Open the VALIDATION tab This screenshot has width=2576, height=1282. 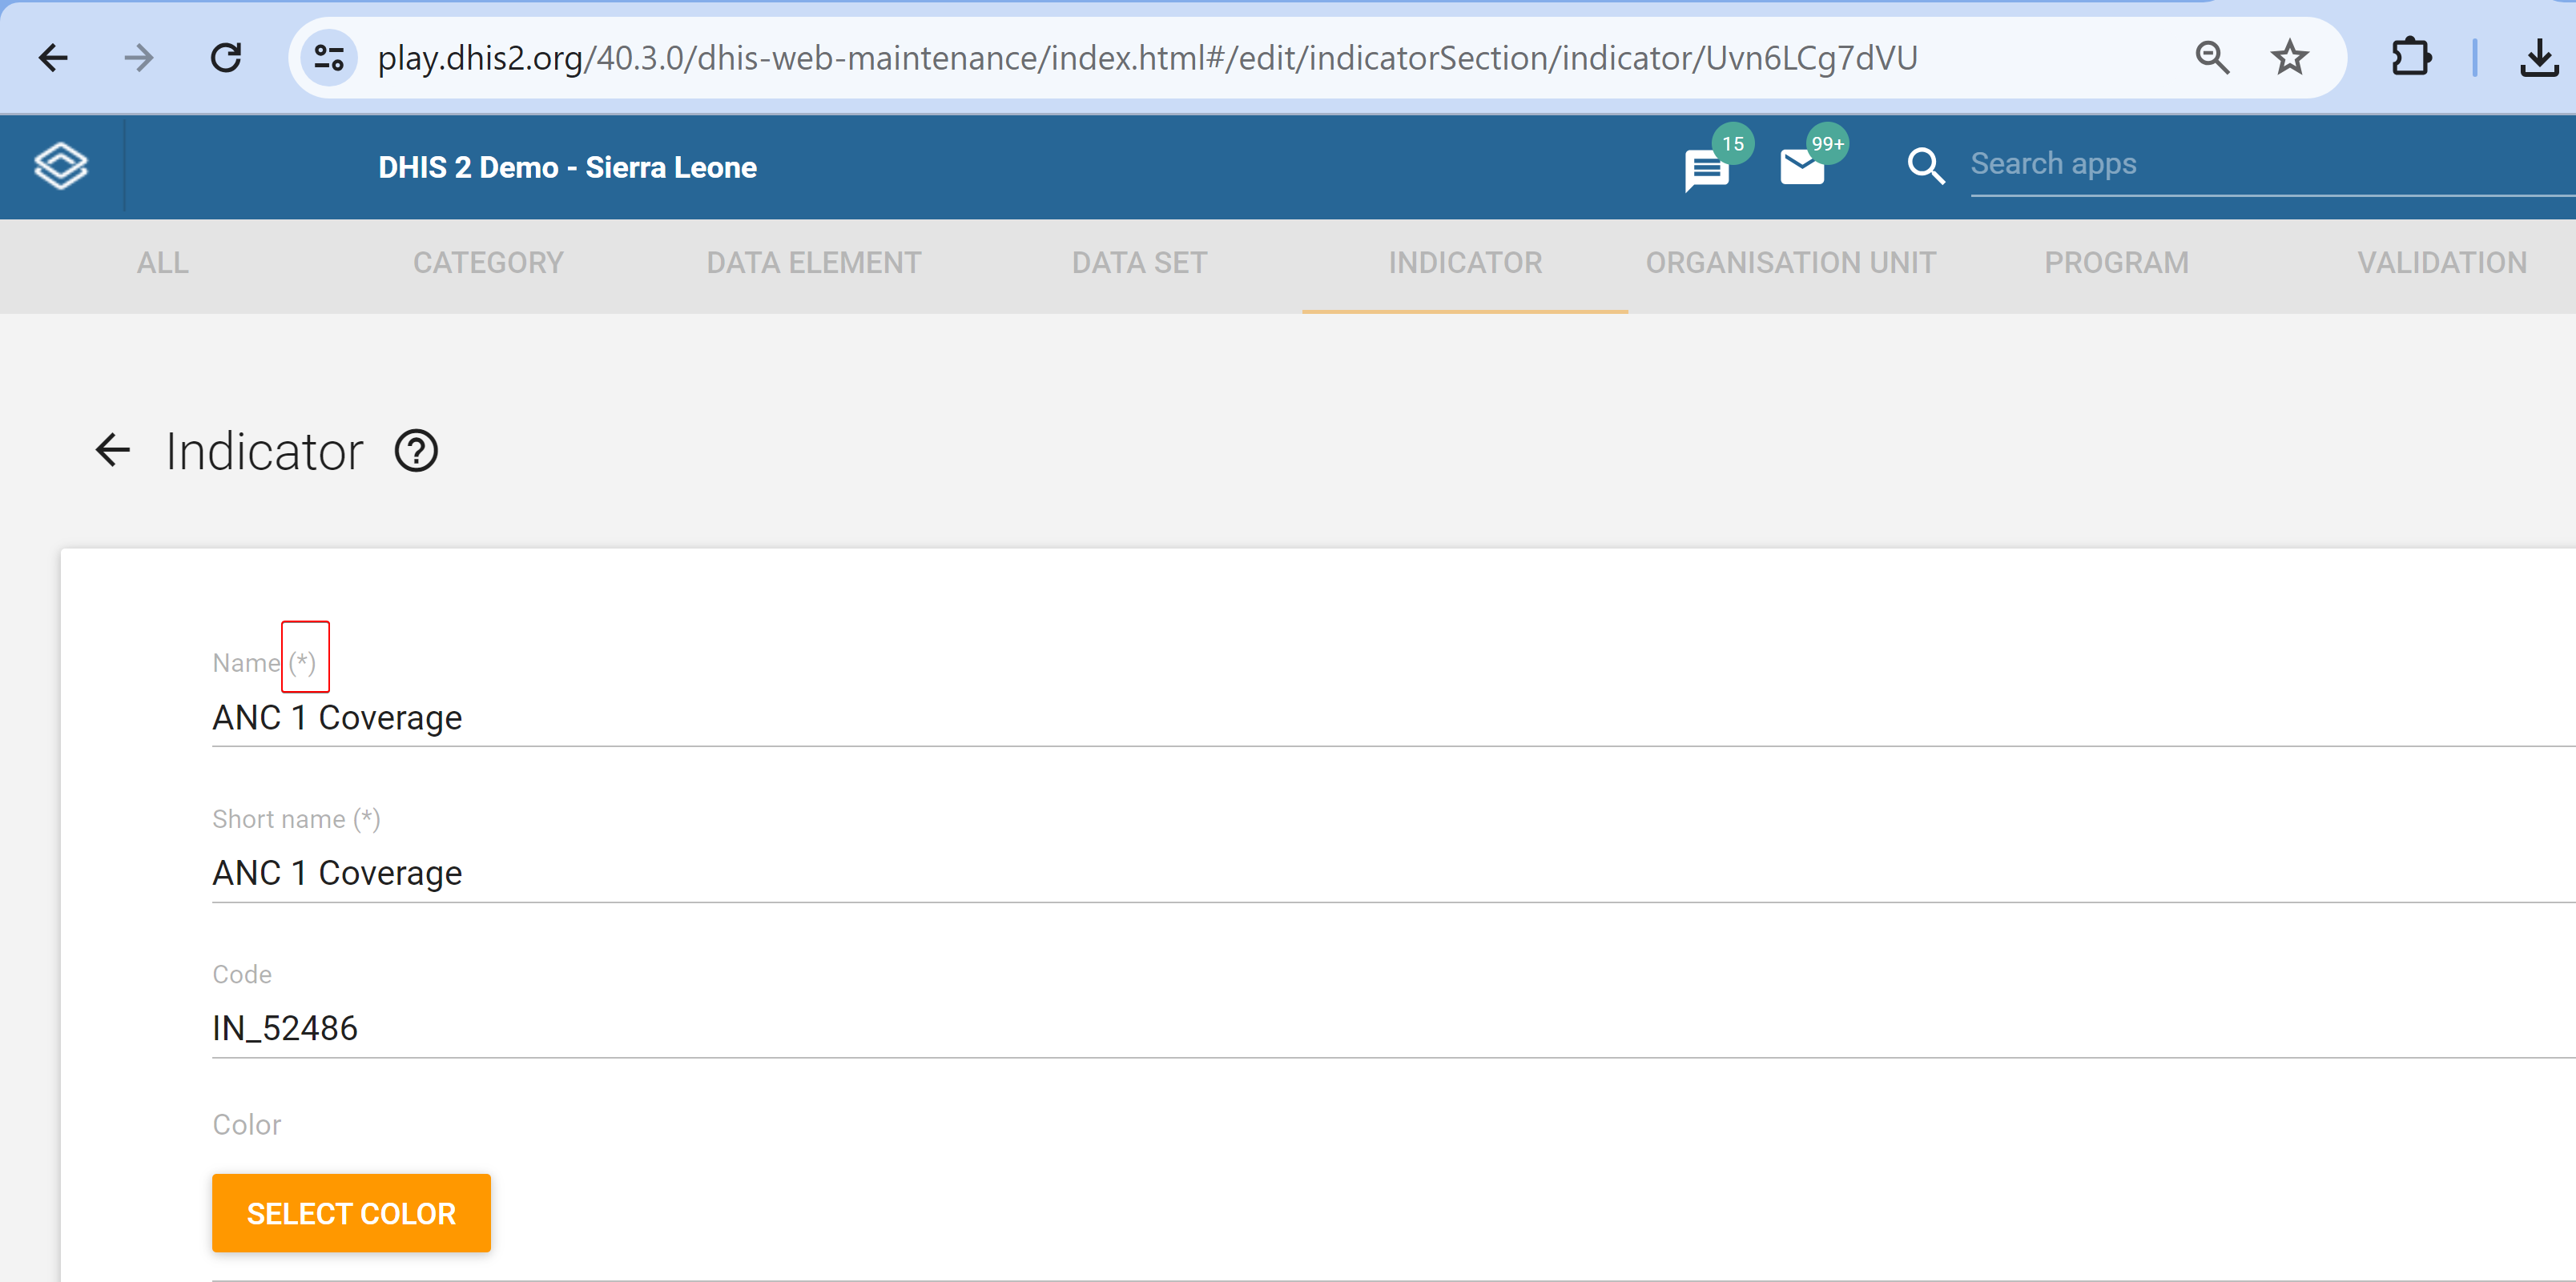[x=2442, y=263]
